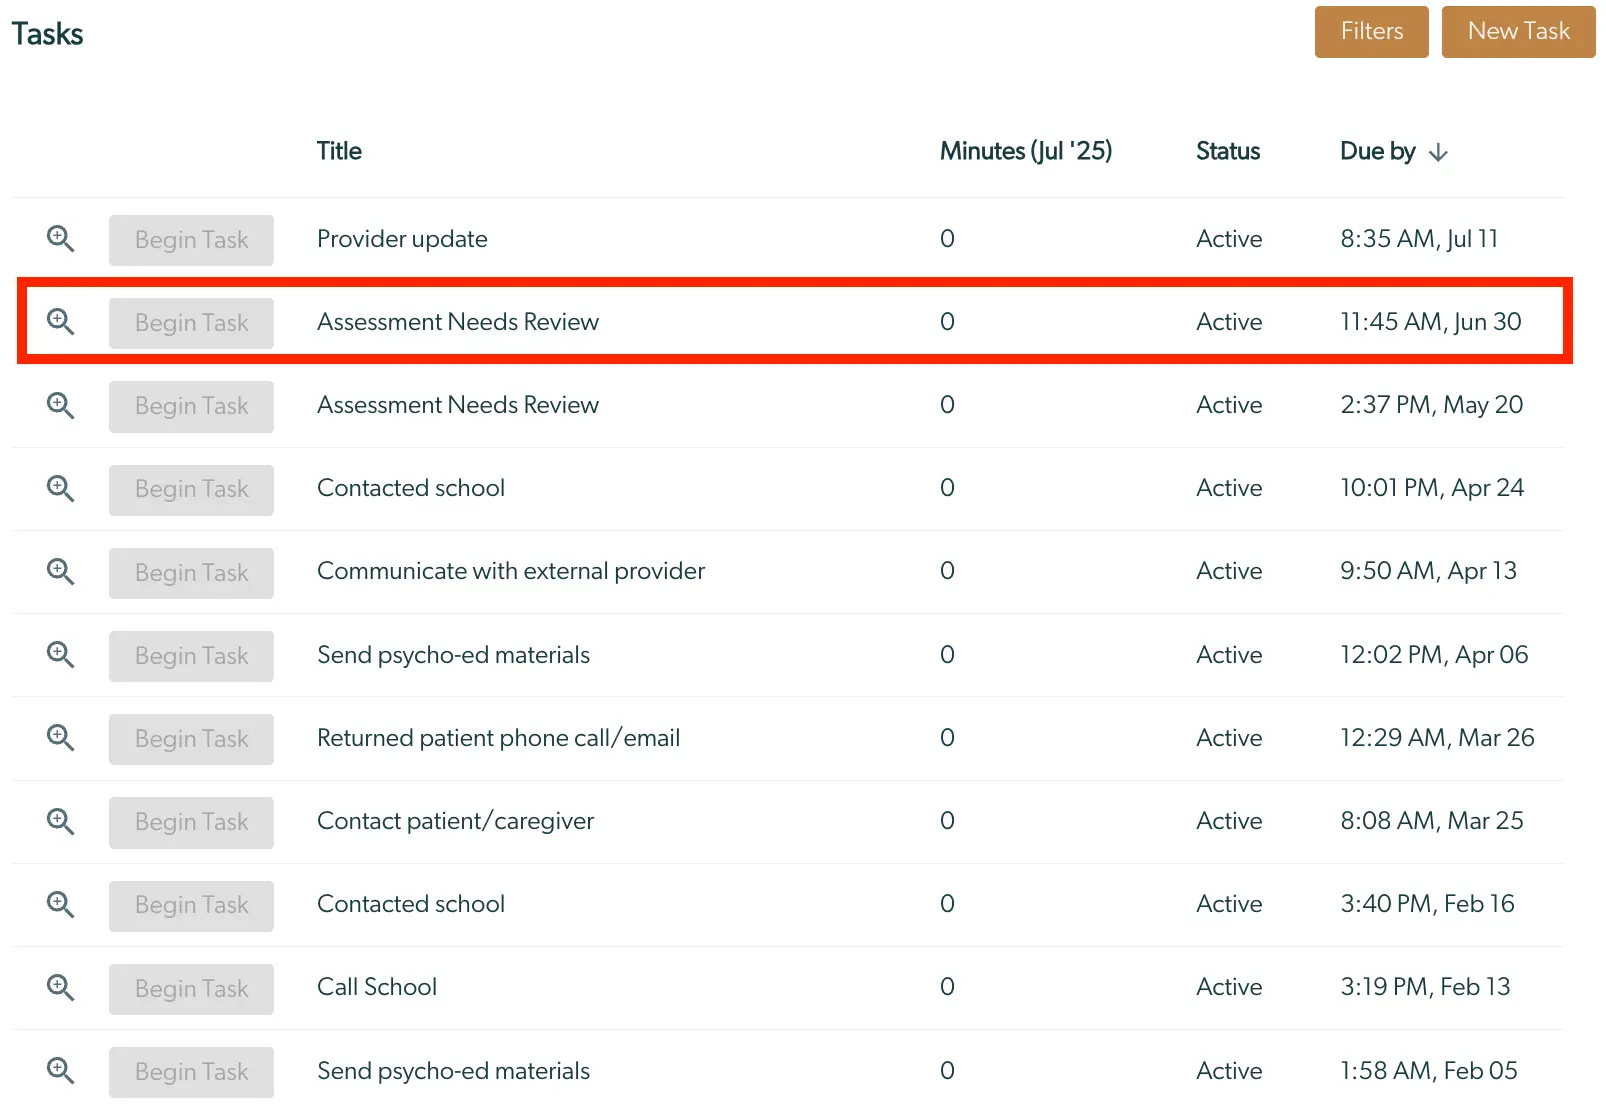Open the magnifier details for Provider update
Viewport: 1606px width, 1110px height.
60,239
